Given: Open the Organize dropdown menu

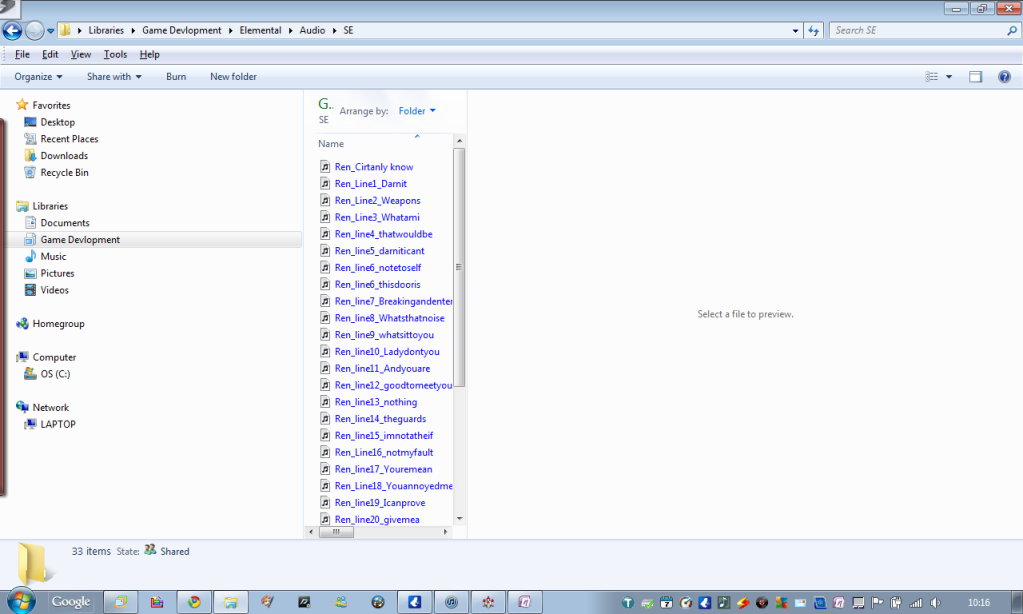Looking at the screenshot, I should (39, 77).
